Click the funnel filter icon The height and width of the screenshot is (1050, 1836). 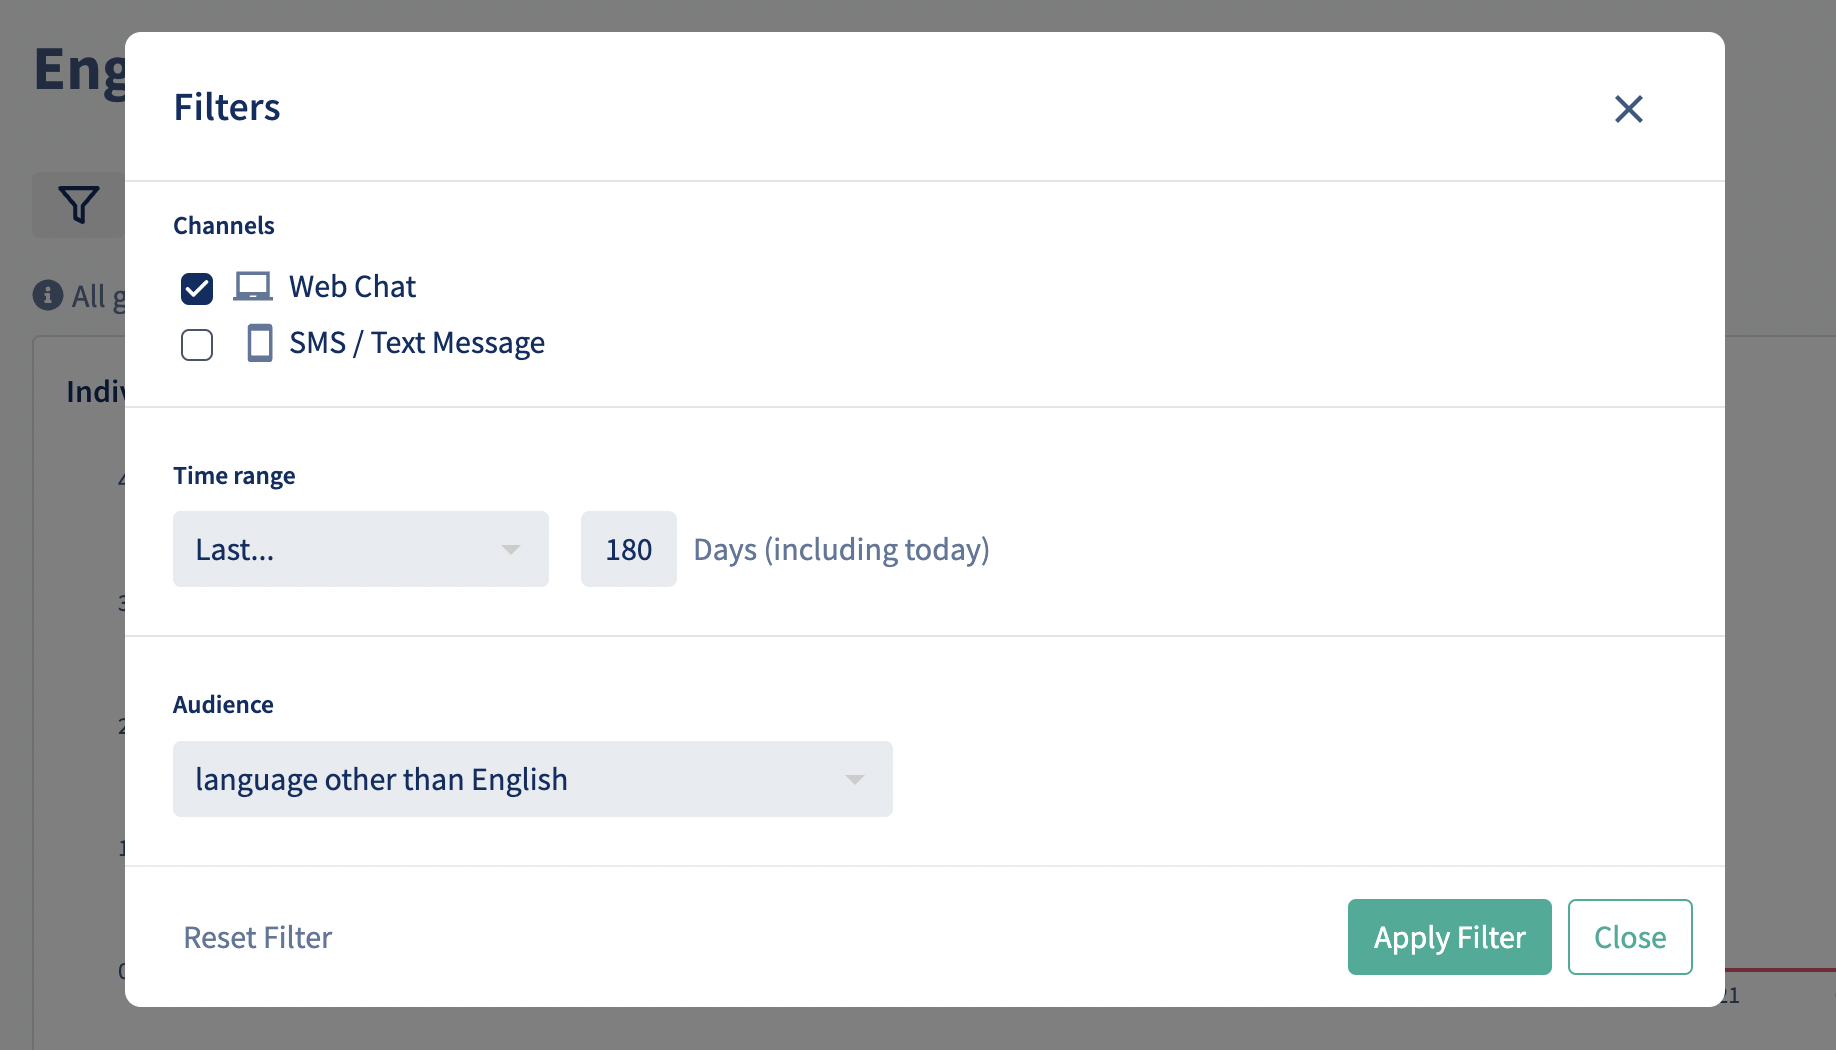click(78, 205)
